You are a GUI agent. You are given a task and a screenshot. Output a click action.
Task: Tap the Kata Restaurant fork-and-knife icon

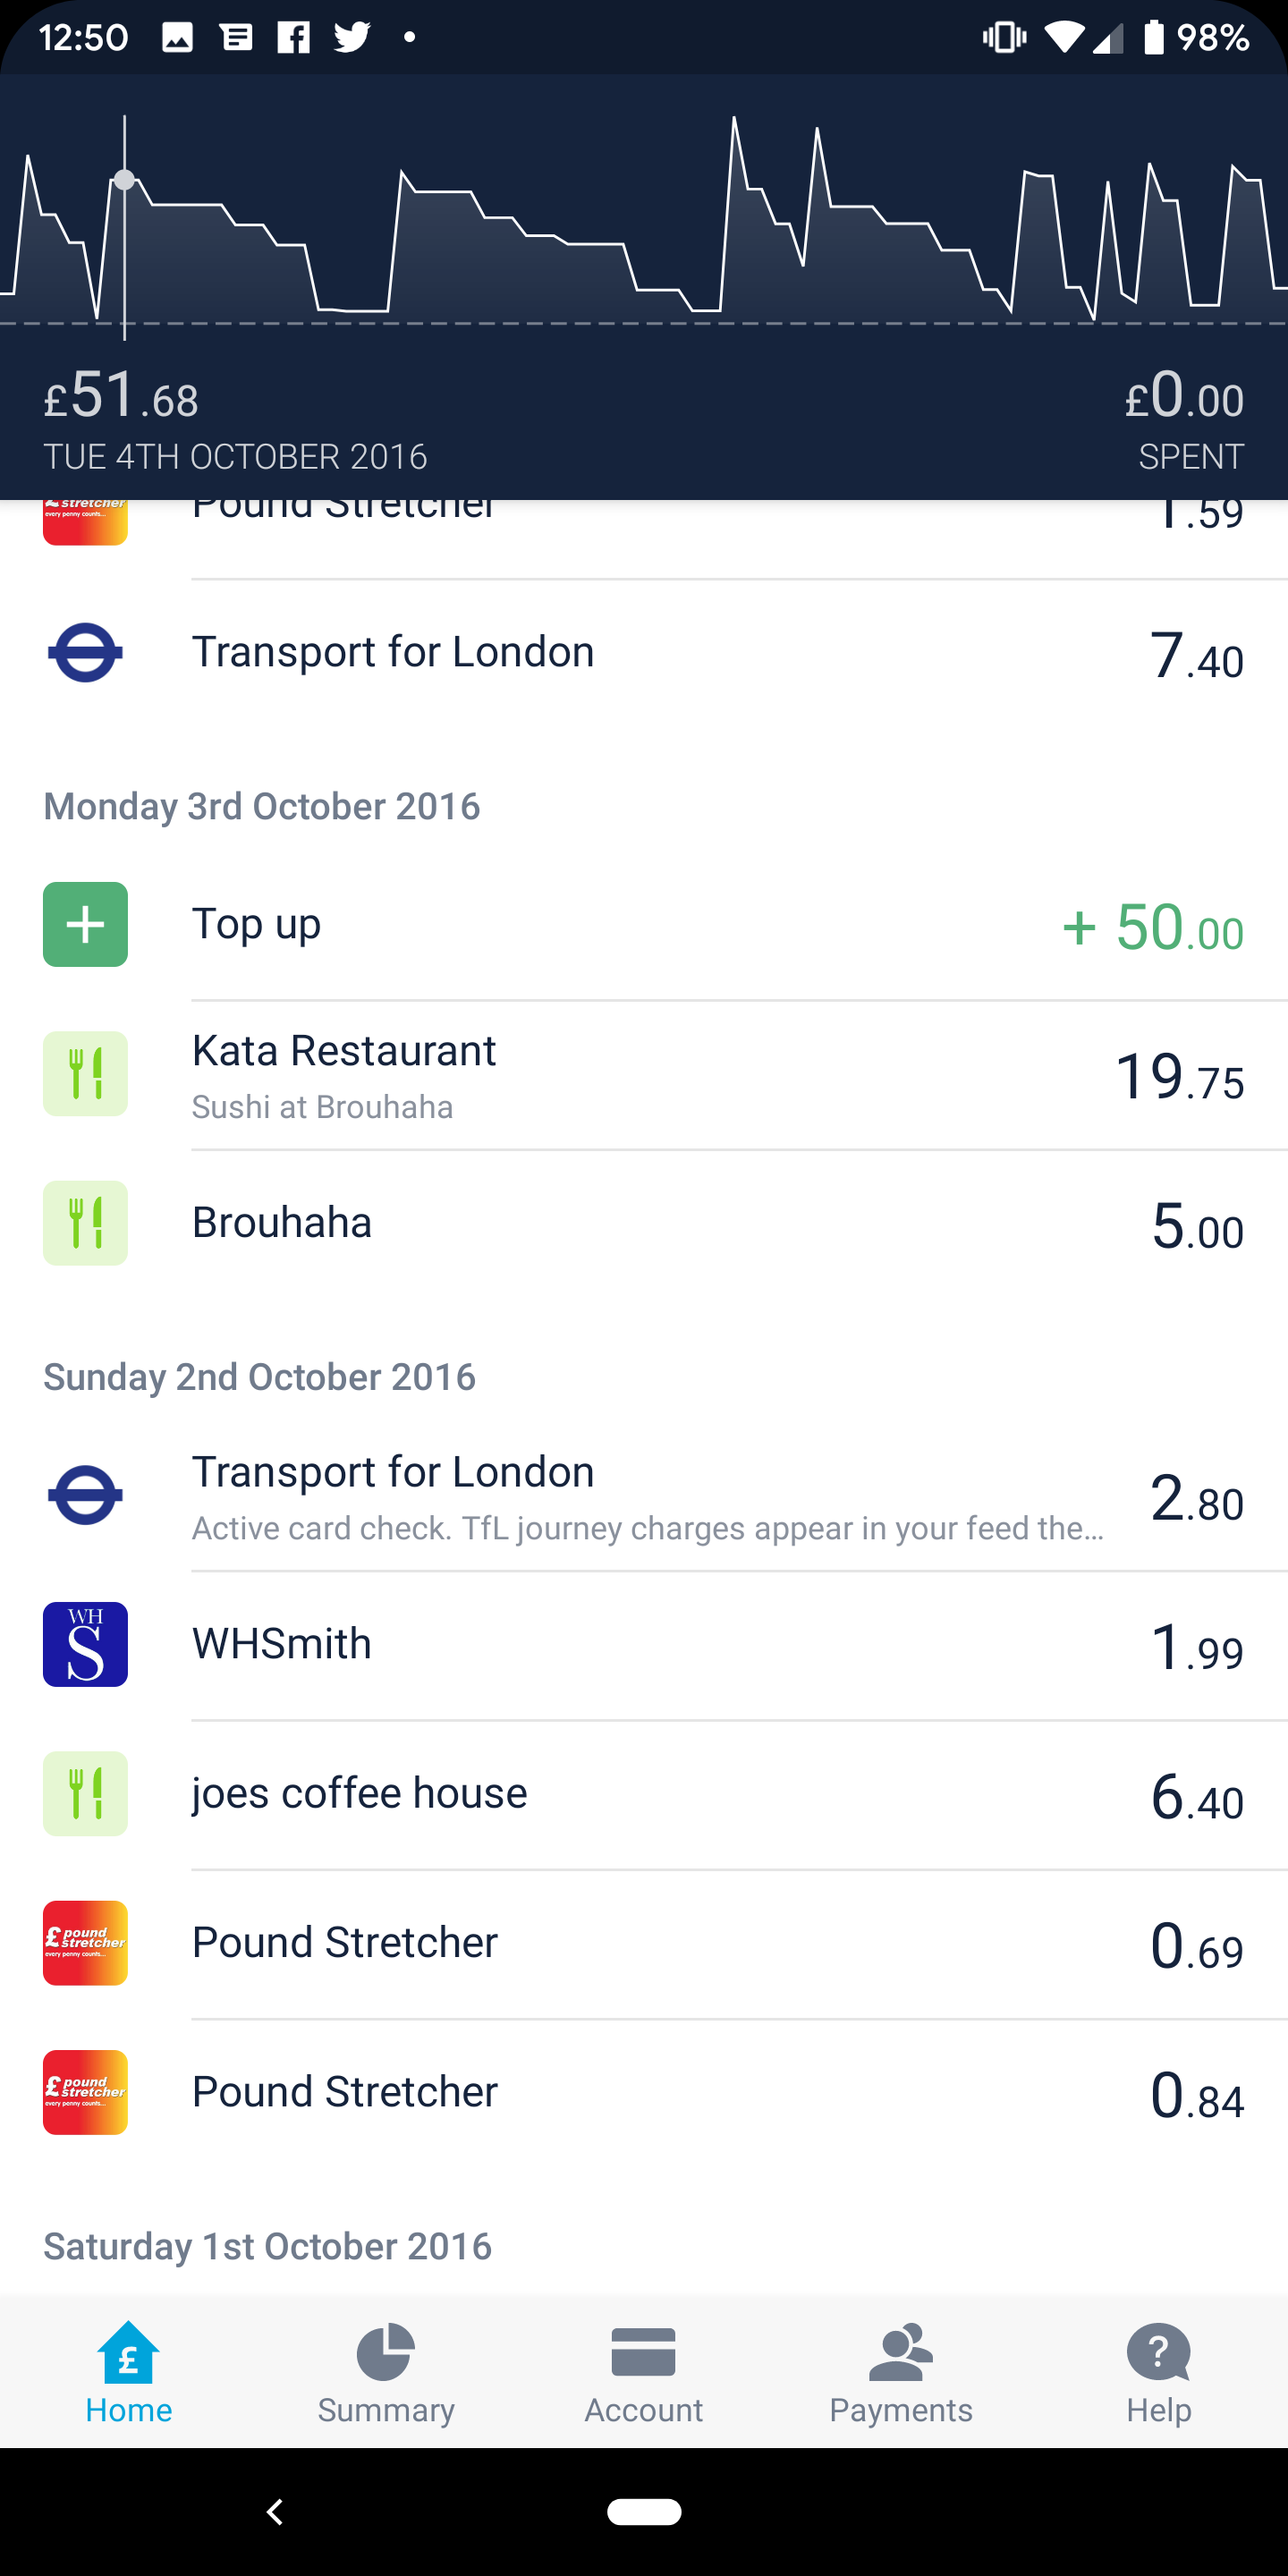[x=85, y=1073]
